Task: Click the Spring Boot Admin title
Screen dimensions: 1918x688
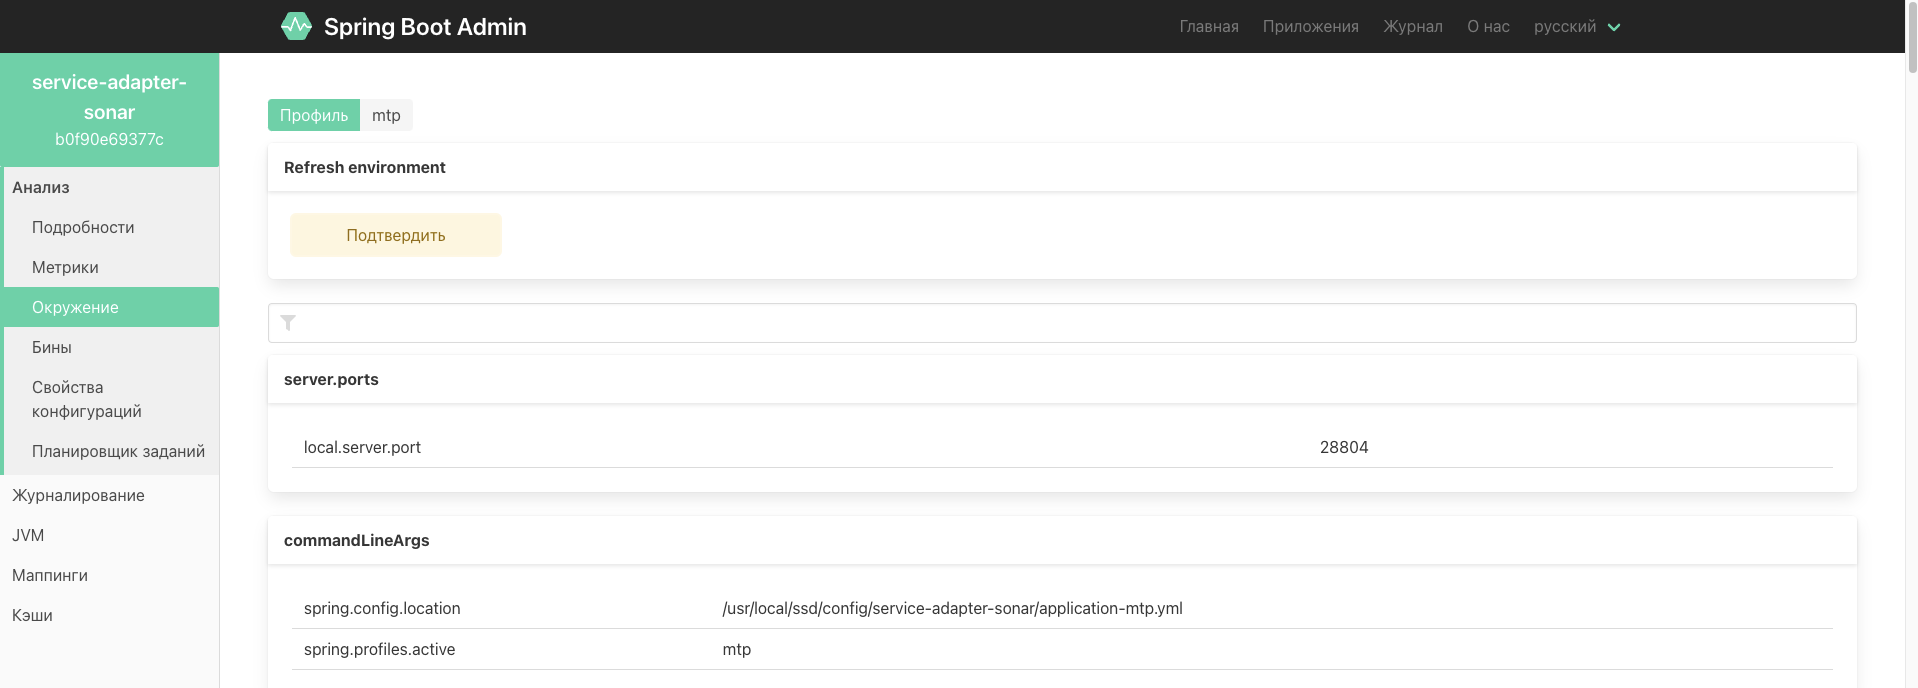Action: point(425,26)
